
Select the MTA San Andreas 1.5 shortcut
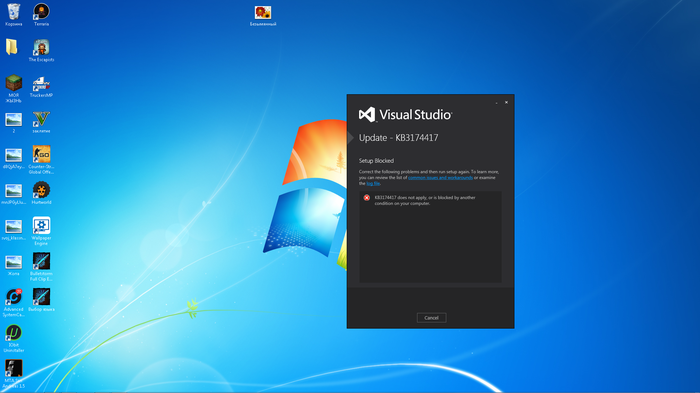pyautogui.click(x=13, y=374)
